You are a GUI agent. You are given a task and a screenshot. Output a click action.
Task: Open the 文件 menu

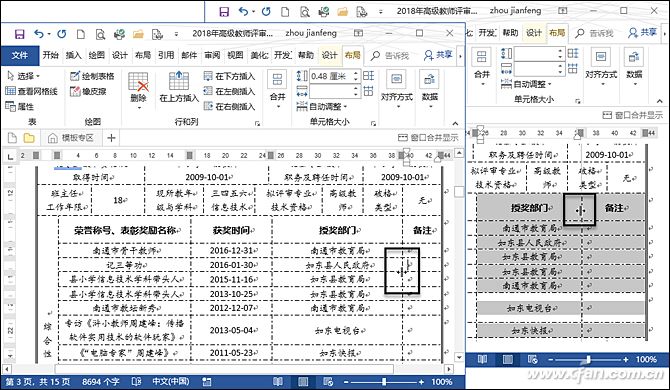(x=20, y=55)
